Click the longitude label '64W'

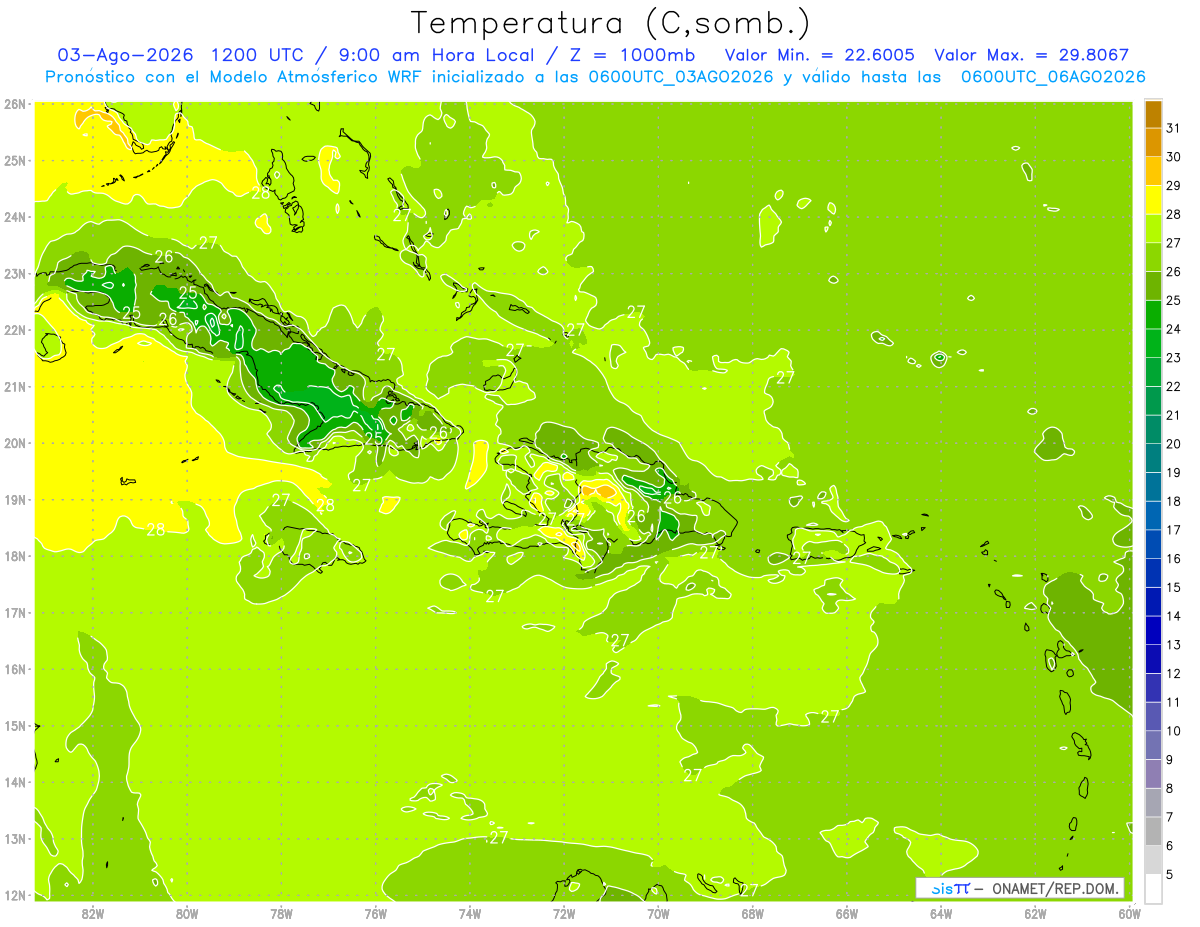tap(941, 913)
